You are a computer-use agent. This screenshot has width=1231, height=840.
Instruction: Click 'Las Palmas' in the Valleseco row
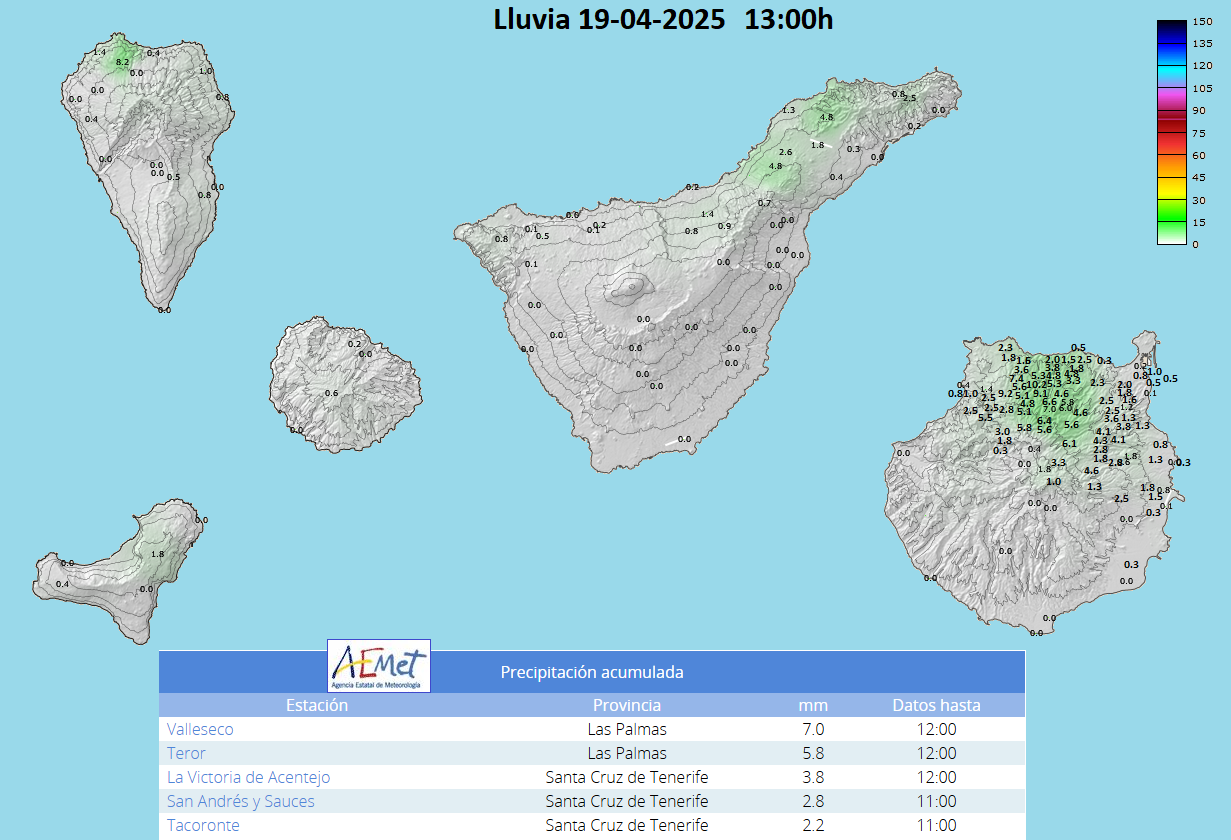pyautogui.click(x=627, y=729)
